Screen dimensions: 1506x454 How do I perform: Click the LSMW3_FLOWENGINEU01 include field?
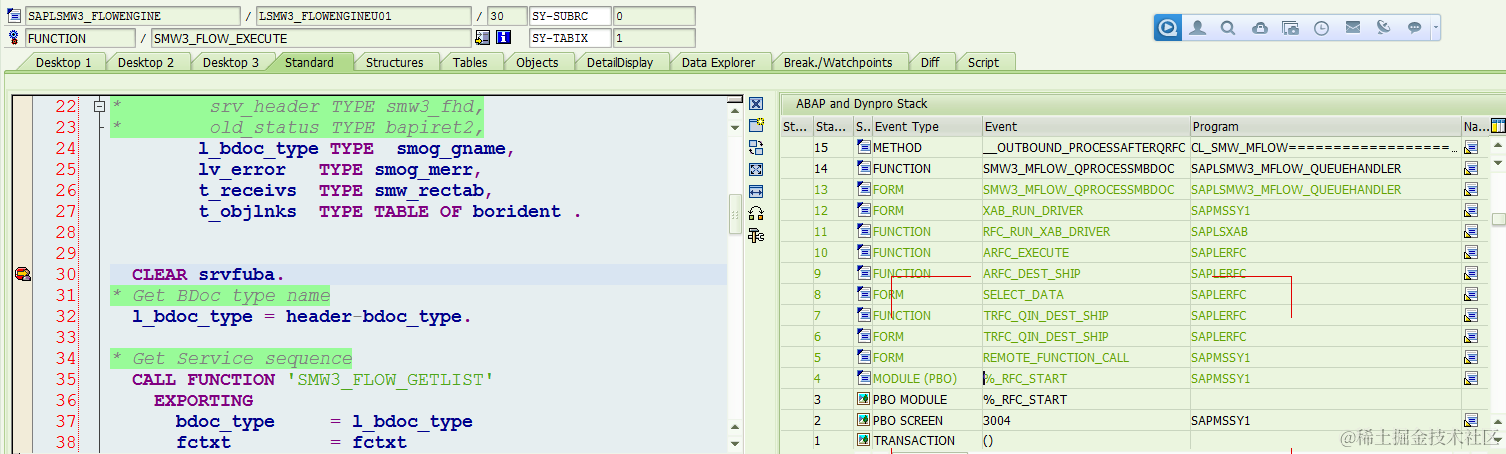(x=363, y=16)
